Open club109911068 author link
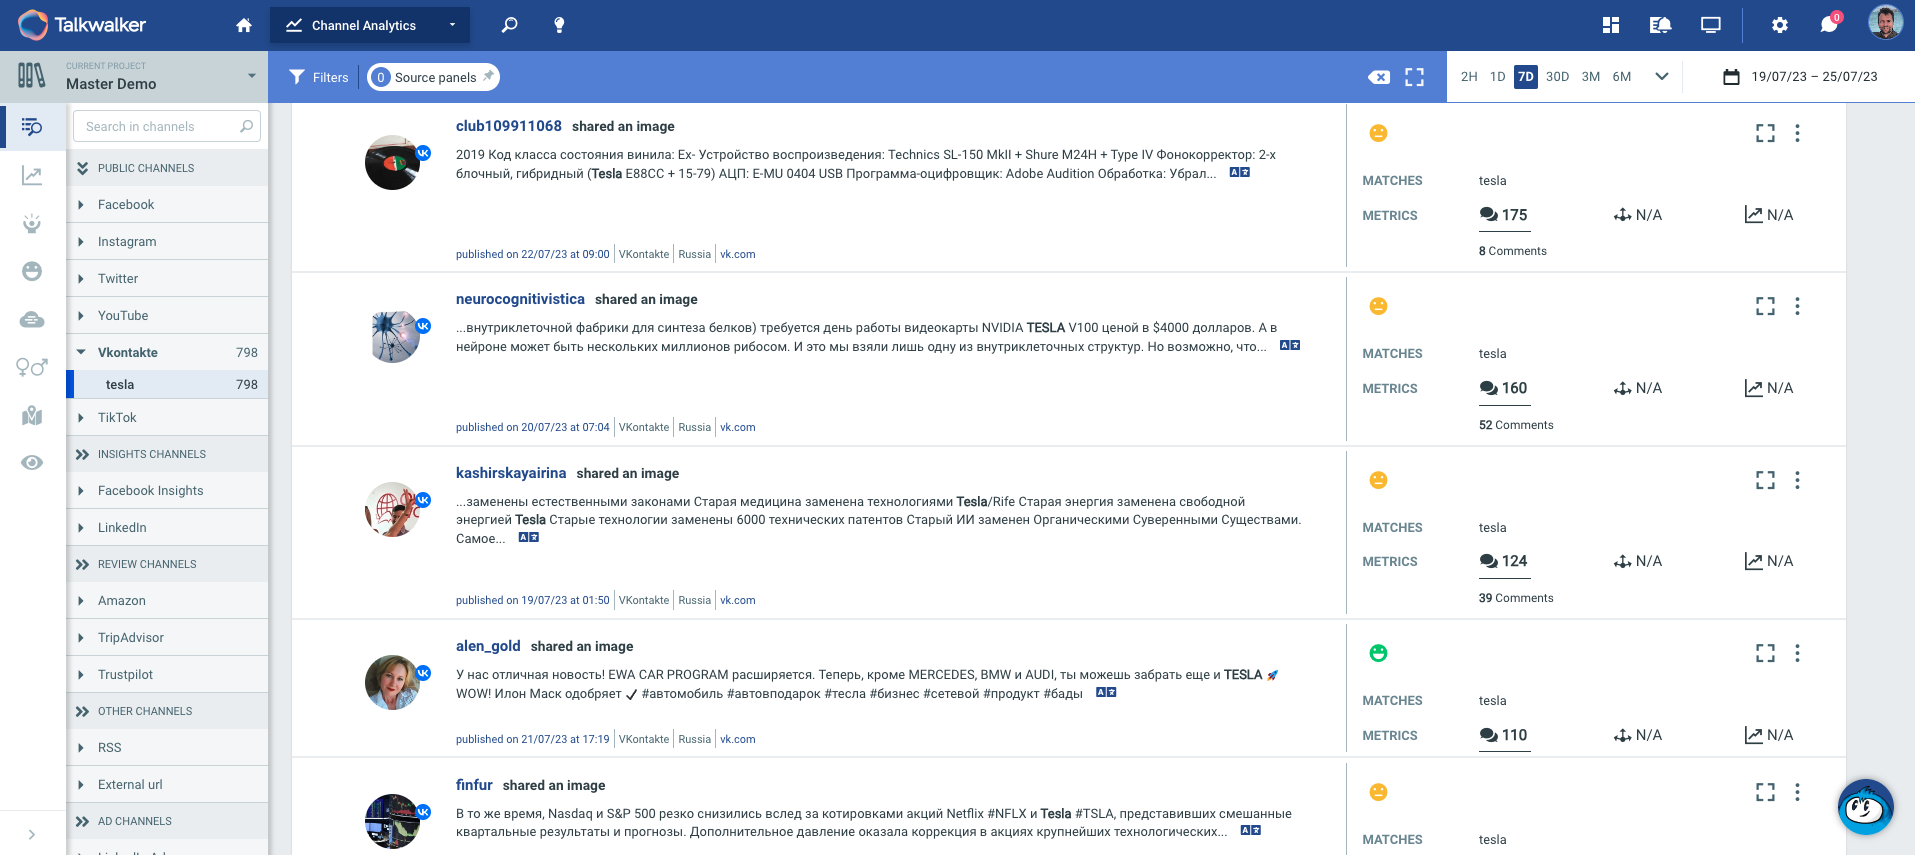 tap(509, 126)
